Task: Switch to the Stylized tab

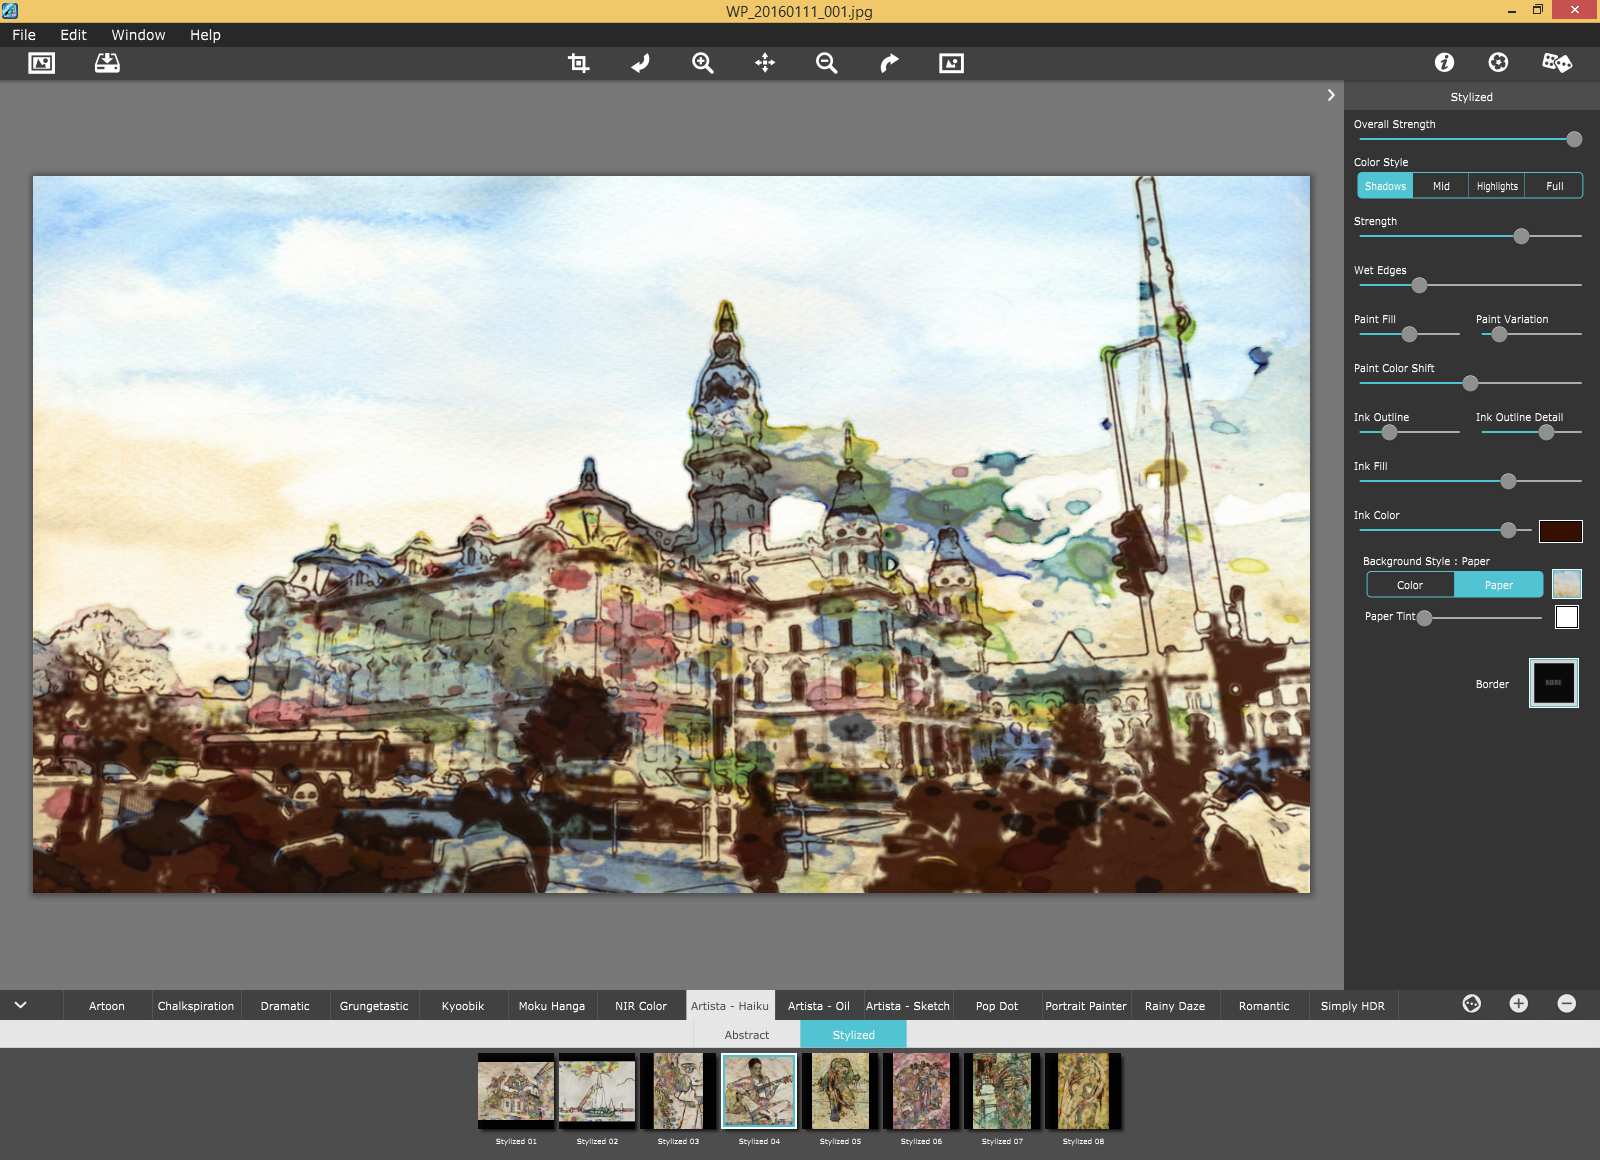Action: click(853, 1035)
